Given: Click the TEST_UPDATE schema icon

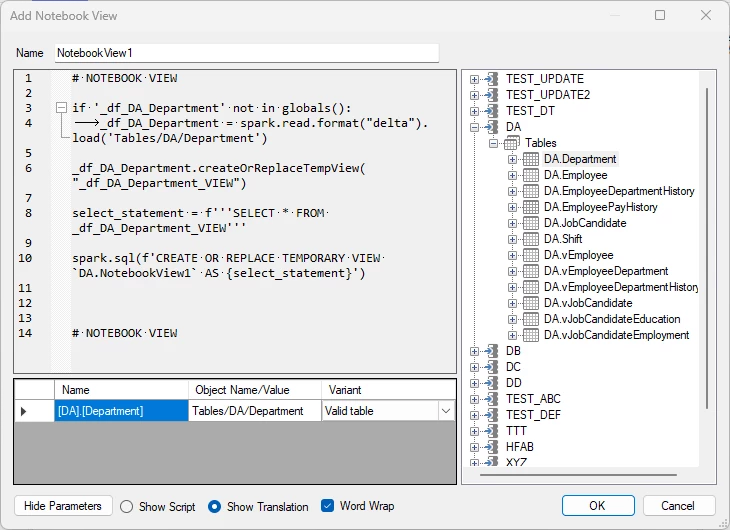Looking at the screenshot, I should click(x=491, y=79).
